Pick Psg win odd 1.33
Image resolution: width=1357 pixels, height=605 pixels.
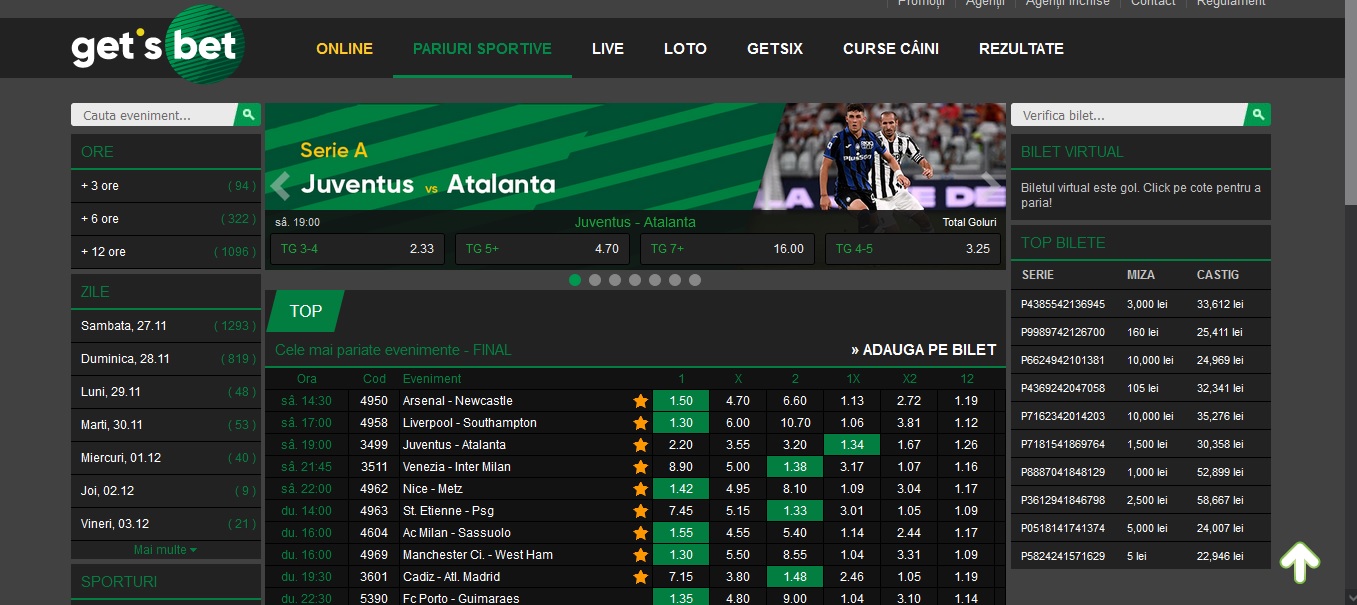click(x=795, y=511)
